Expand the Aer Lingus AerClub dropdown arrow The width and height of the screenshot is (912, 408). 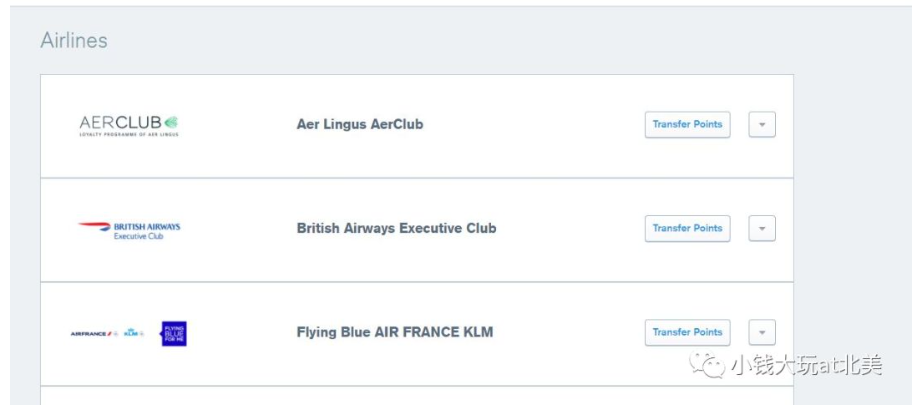pyautogui.click(x=762, y=124)
